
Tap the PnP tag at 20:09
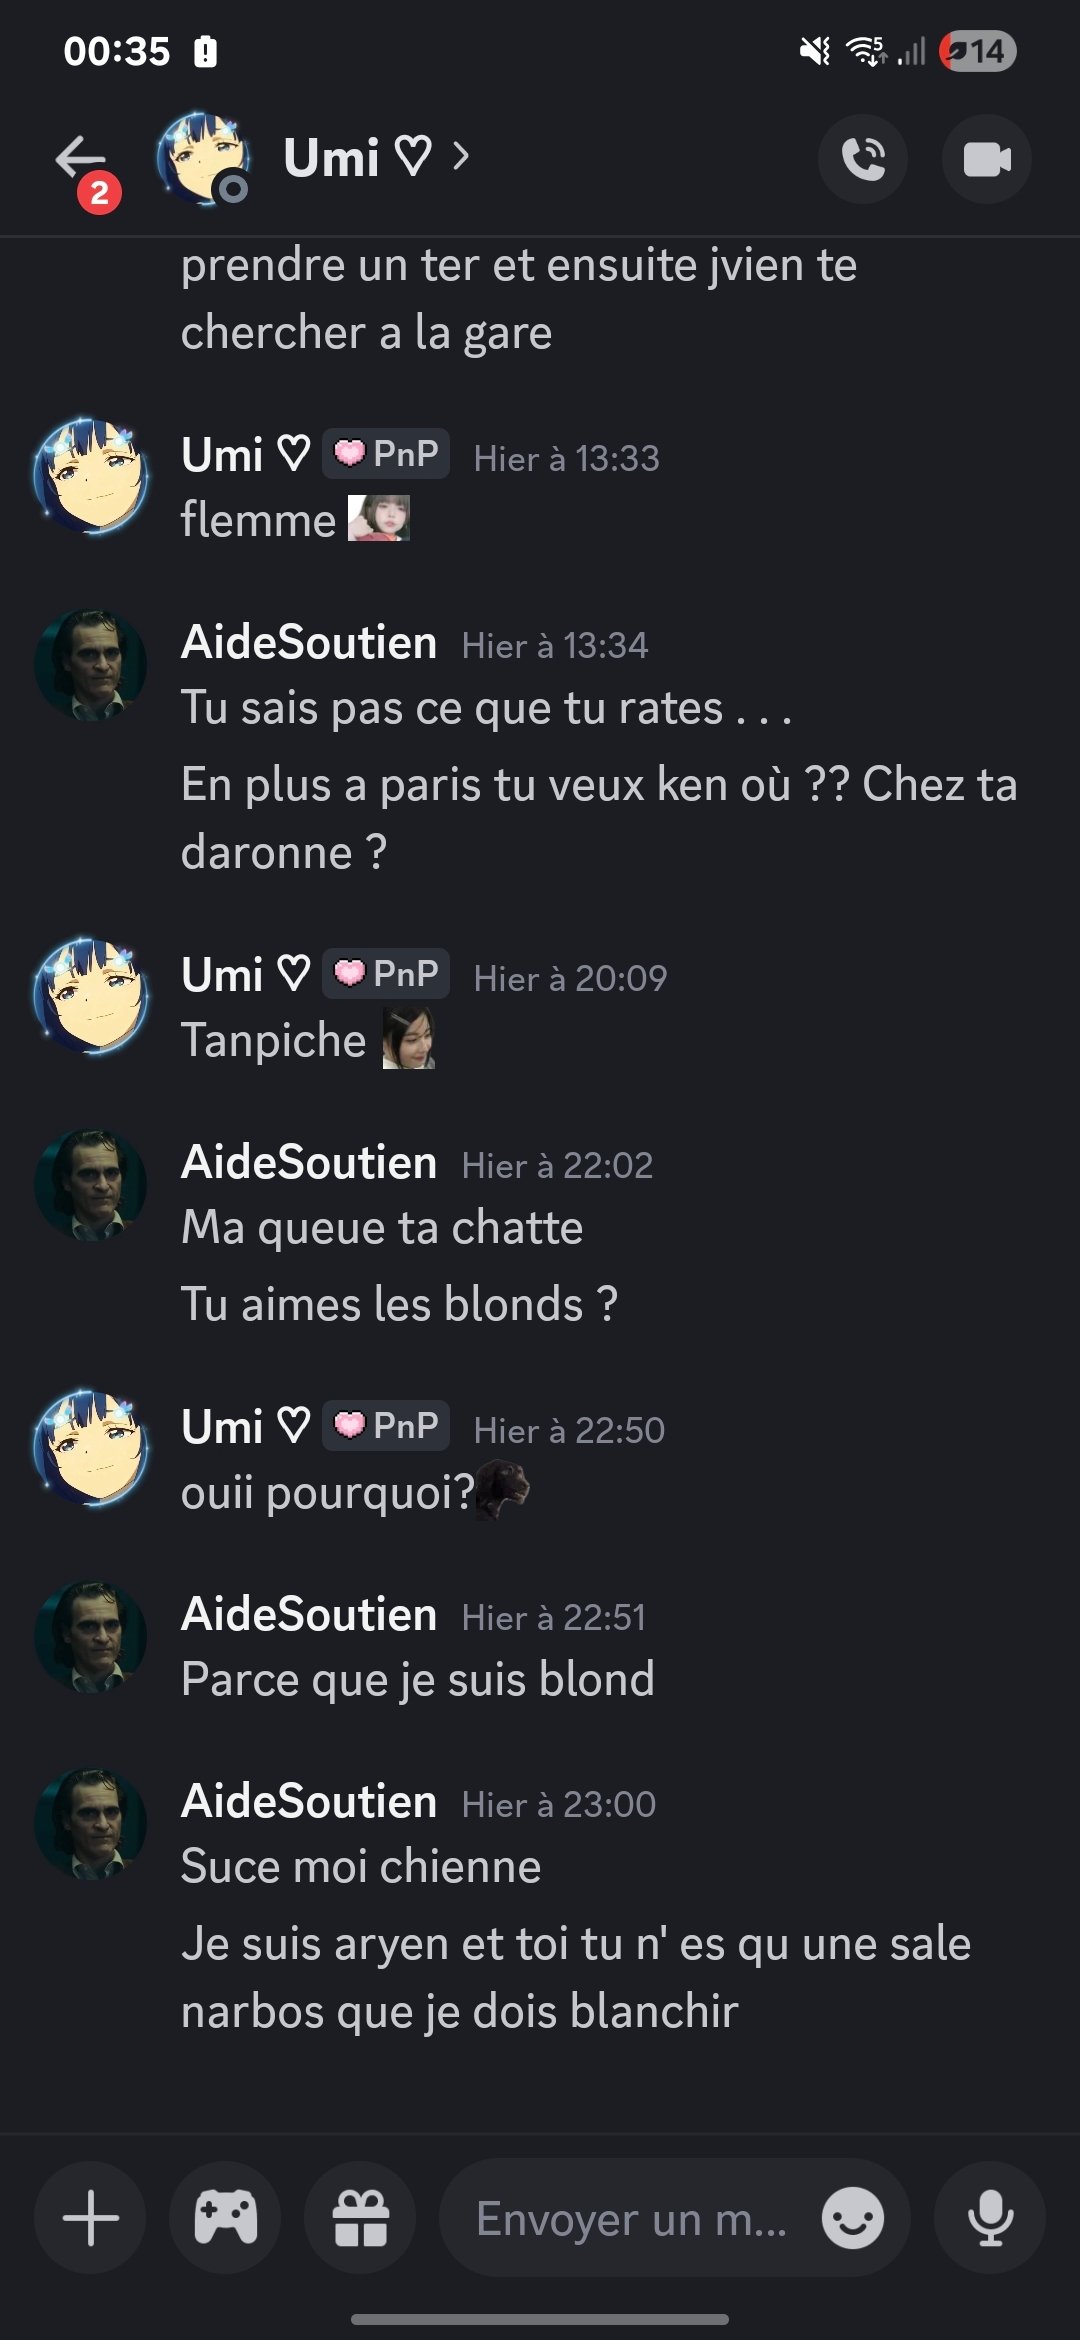point(386,974)
